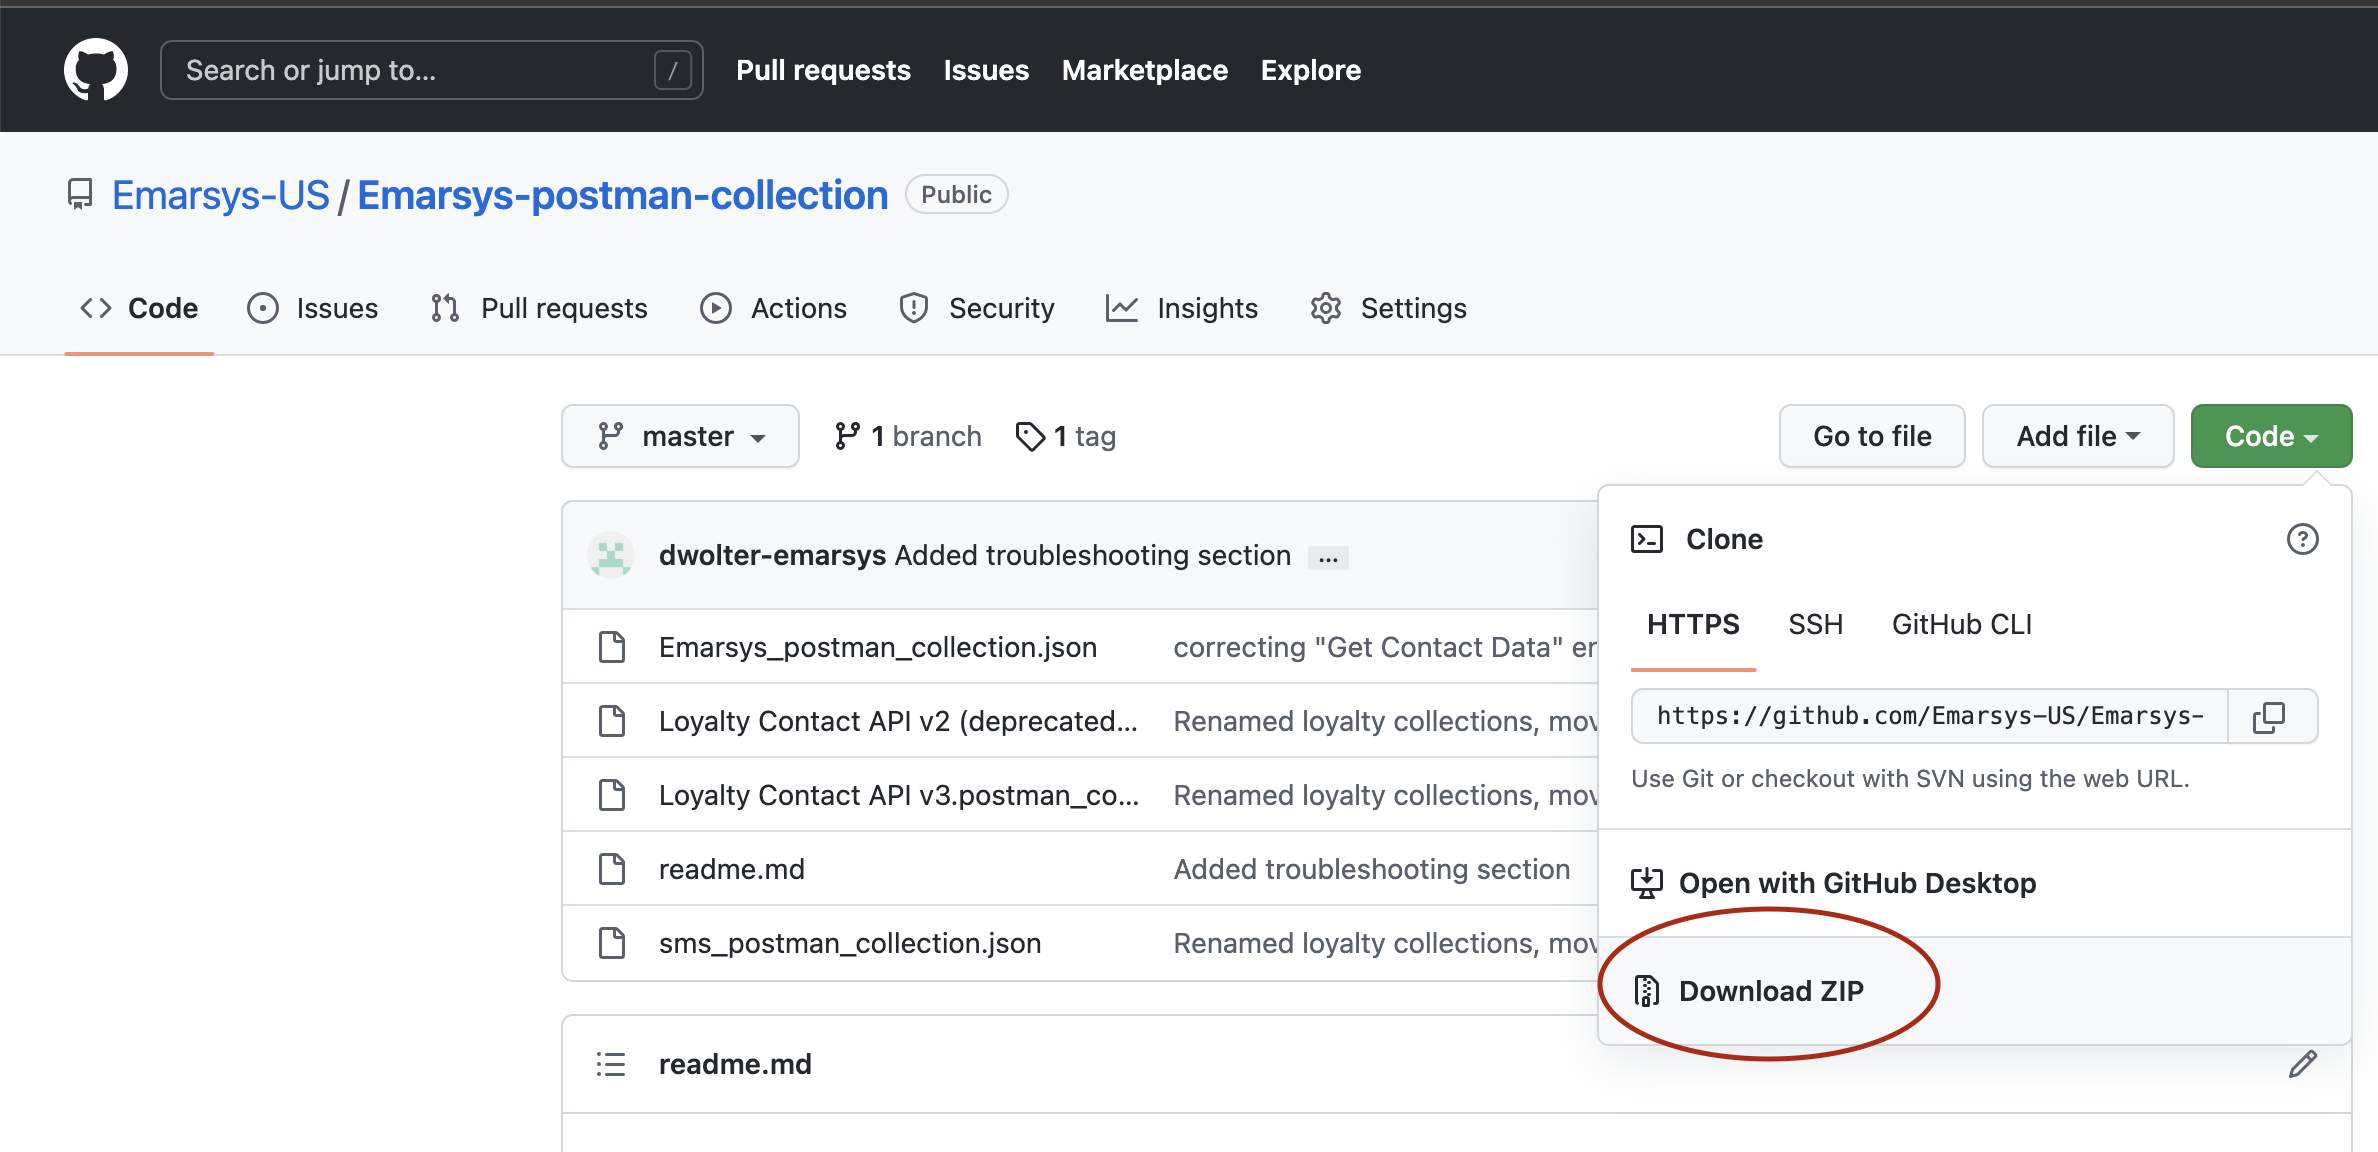
Task: Click Open with GitHub Desktop
Action: 1856,883
